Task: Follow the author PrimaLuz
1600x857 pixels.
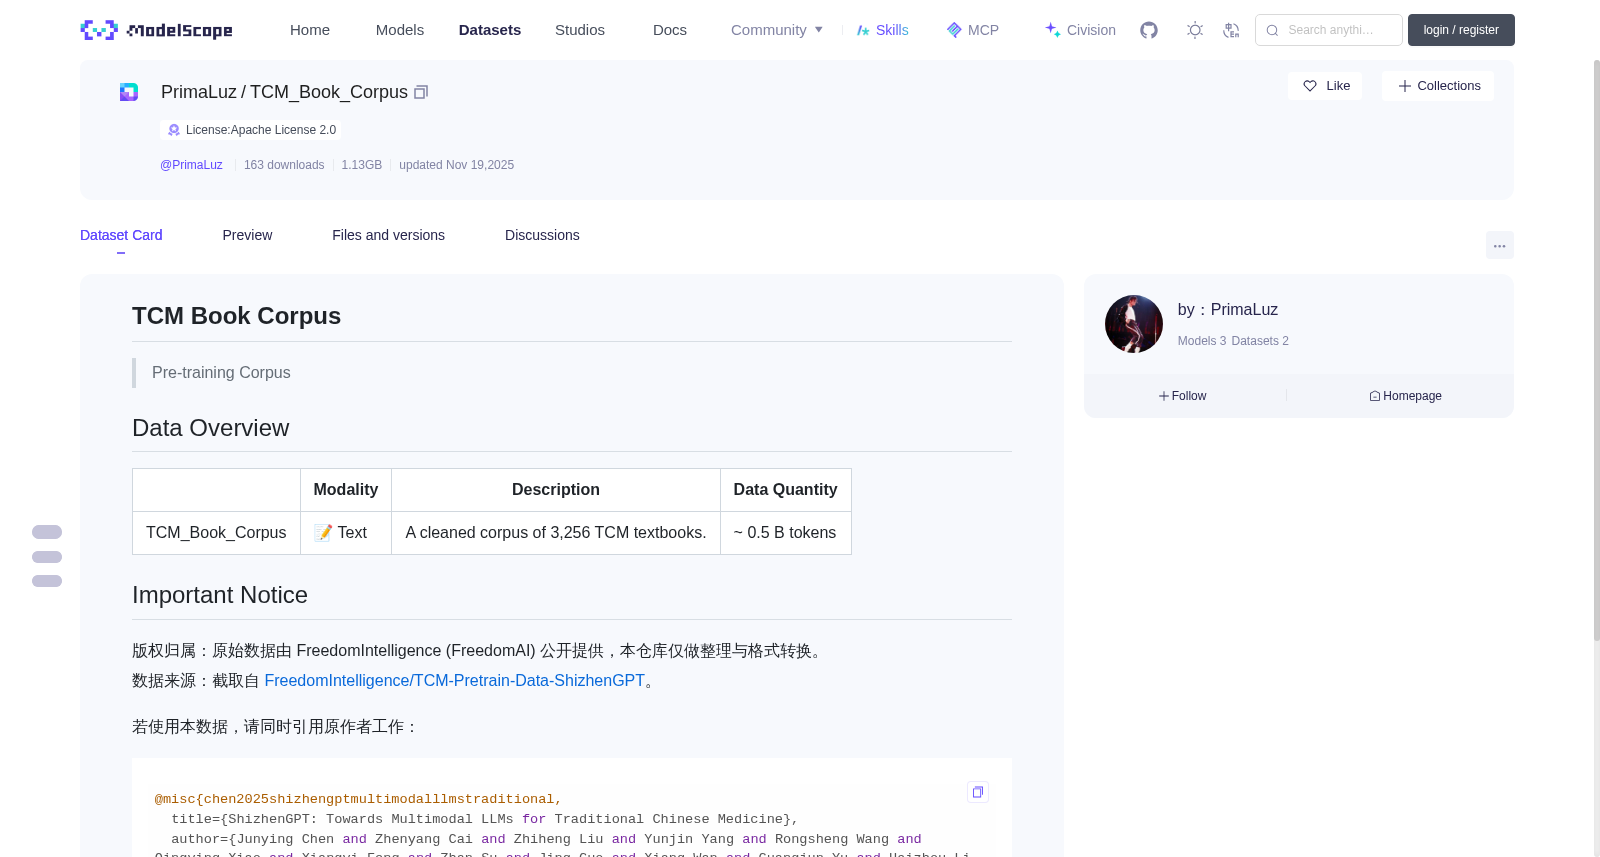Action: (x=1183, y=396)
